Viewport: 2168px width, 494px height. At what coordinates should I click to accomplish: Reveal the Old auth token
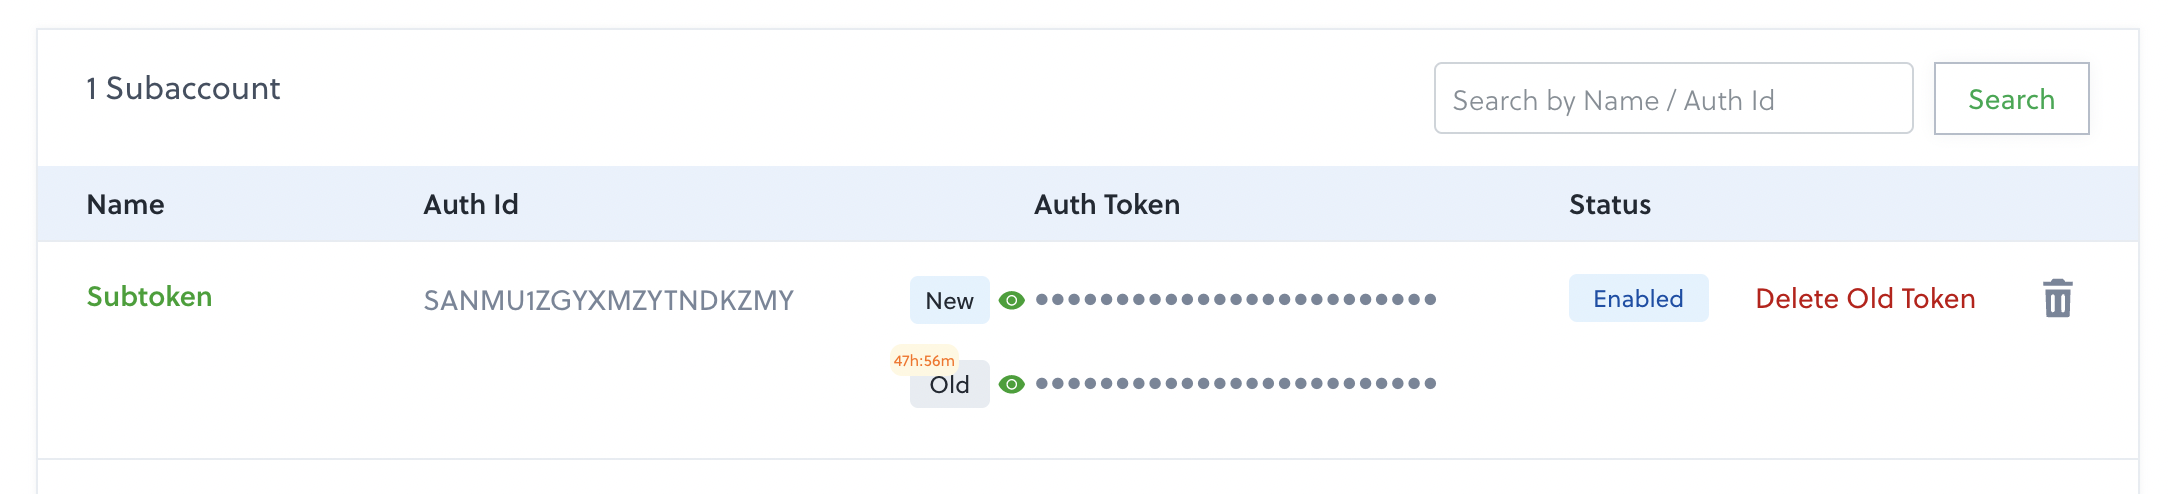1012,384
